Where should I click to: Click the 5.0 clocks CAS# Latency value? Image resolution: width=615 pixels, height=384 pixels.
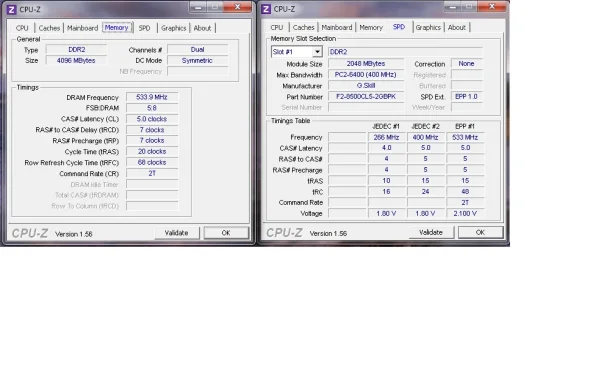[x=152, y=119]
